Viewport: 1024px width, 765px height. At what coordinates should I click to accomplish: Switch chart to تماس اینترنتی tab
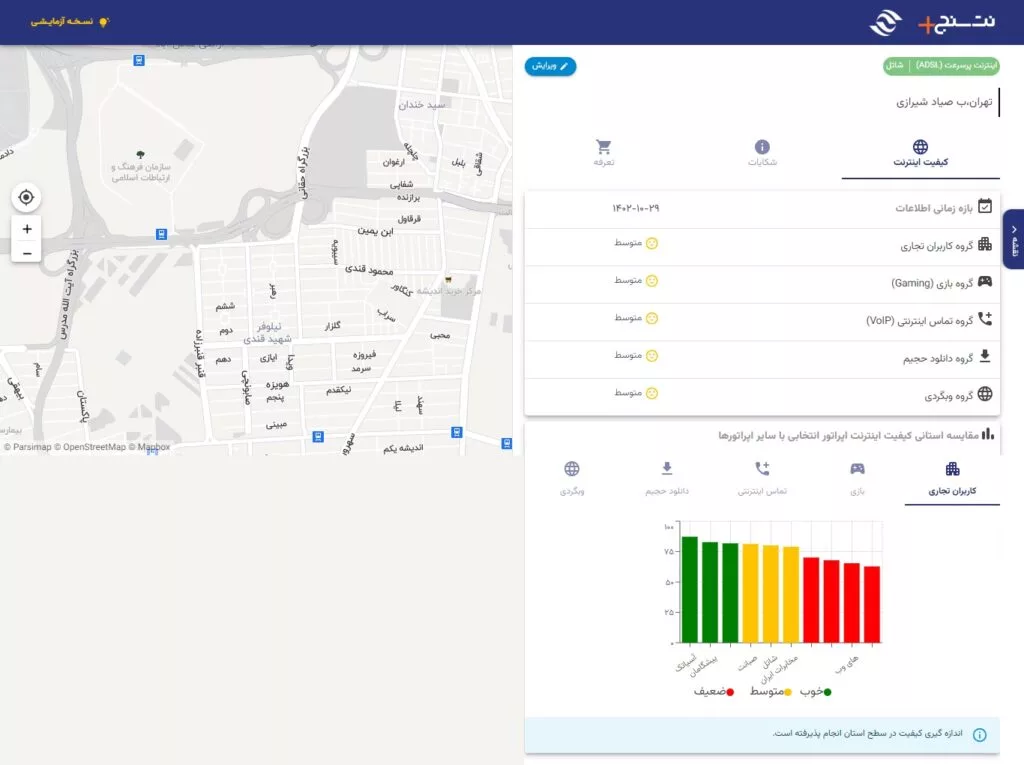pyautogui.click(x=762, y=479)
